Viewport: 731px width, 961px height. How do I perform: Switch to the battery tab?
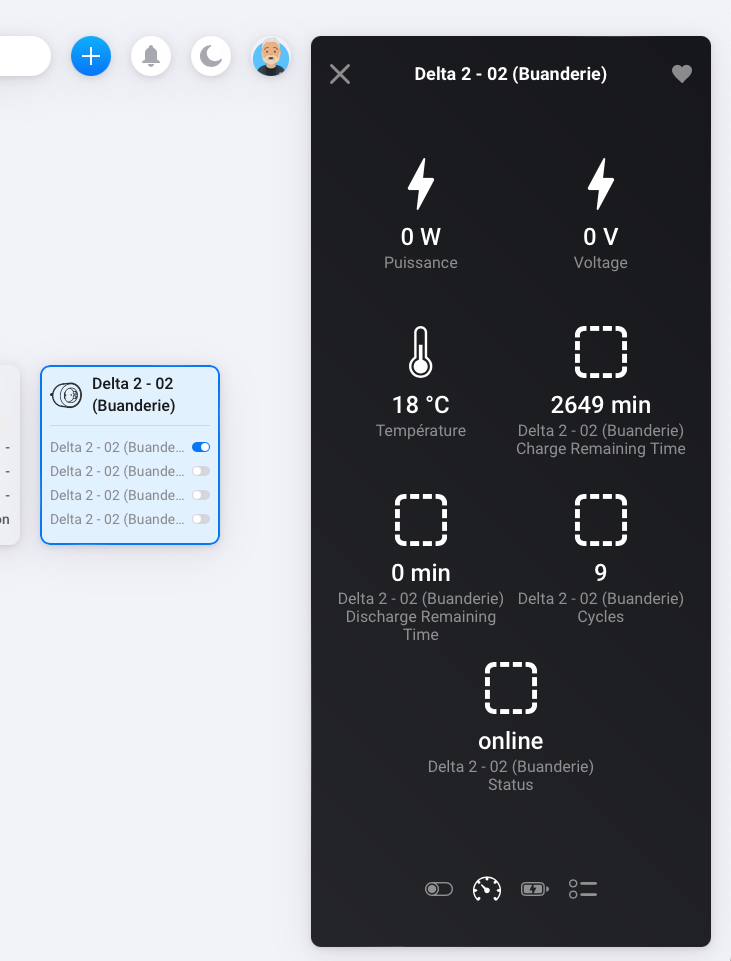pyautogui.click(x=535, y=889)
